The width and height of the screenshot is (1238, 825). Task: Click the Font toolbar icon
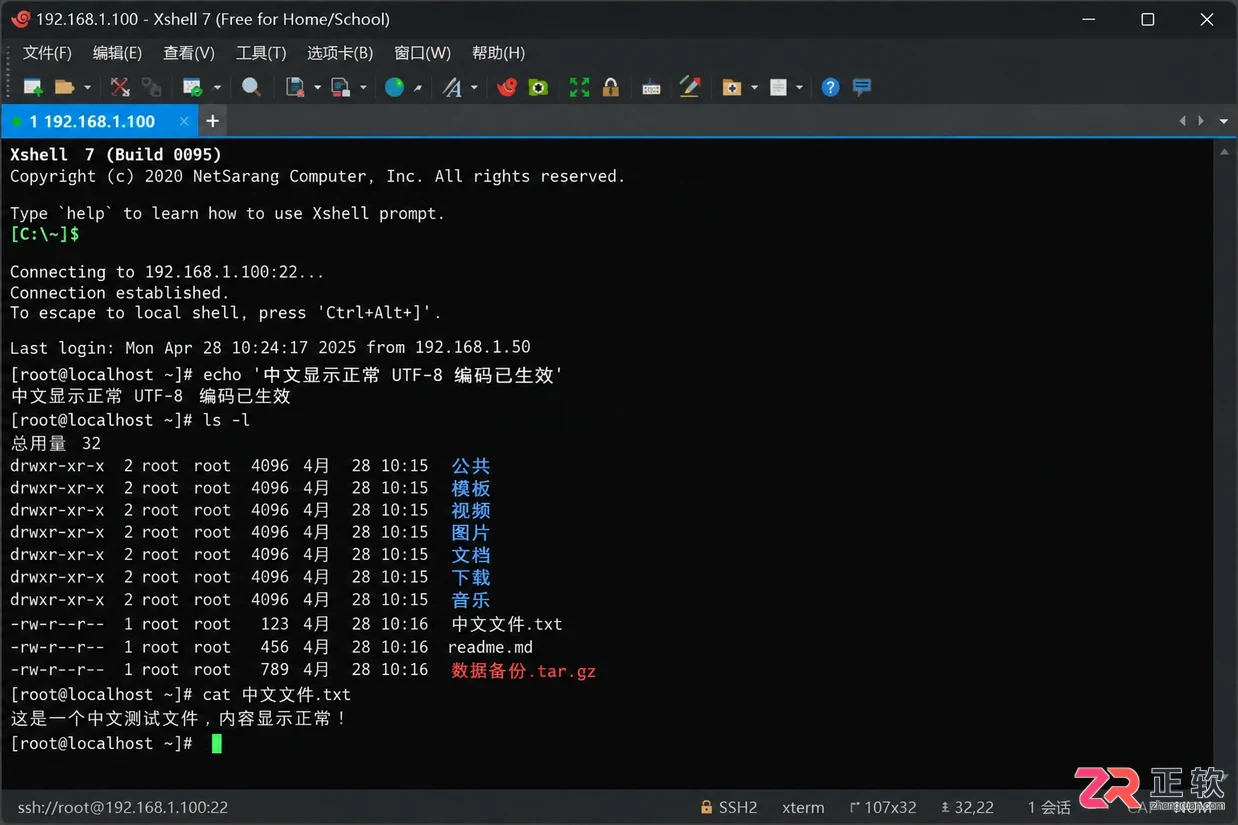452,87
